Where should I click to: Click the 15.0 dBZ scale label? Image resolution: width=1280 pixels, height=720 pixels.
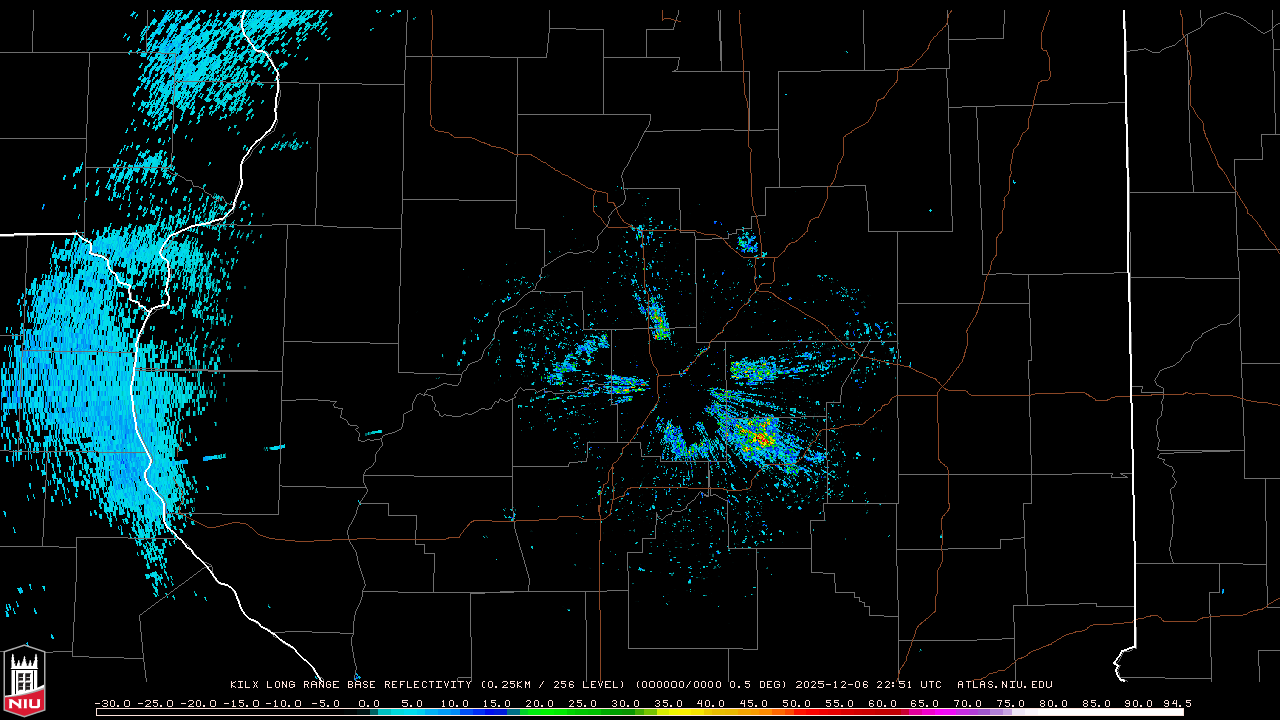click(497, 703)
